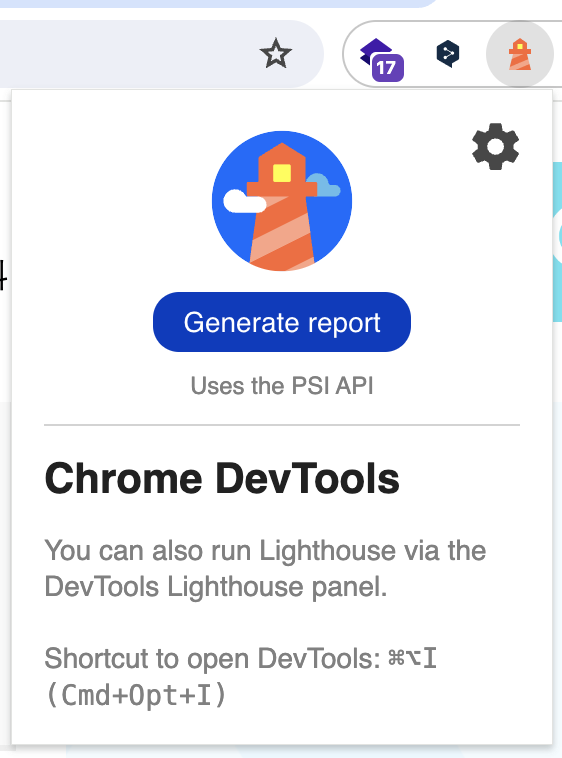The width and height of the screenshot is (562, 758).
Task: Click 'You can also run Lighthouse' paragraph
Action: click(x=265, y=568)
